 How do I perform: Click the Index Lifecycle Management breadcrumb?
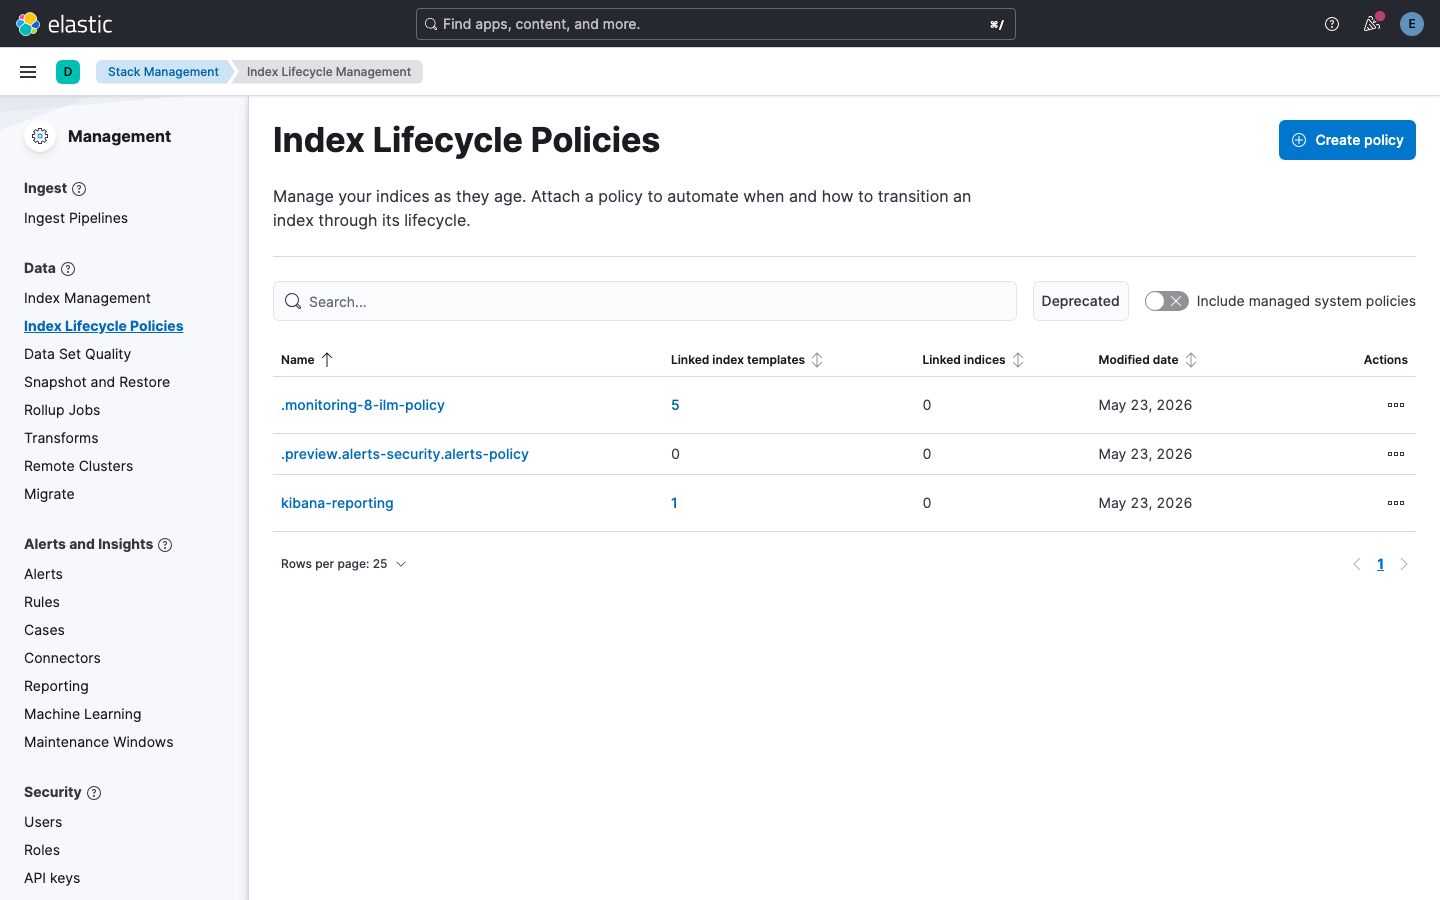(x=329, y=72)
